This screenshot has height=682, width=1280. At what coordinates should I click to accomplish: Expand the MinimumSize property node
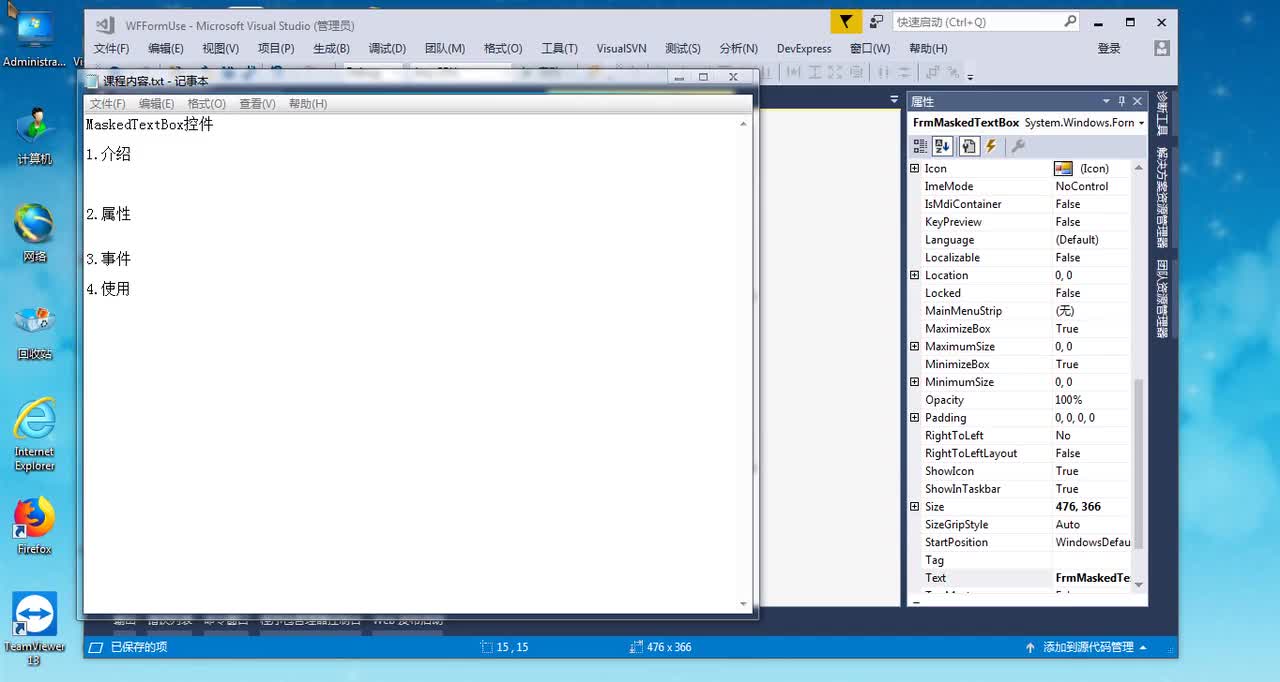point(914,382)
